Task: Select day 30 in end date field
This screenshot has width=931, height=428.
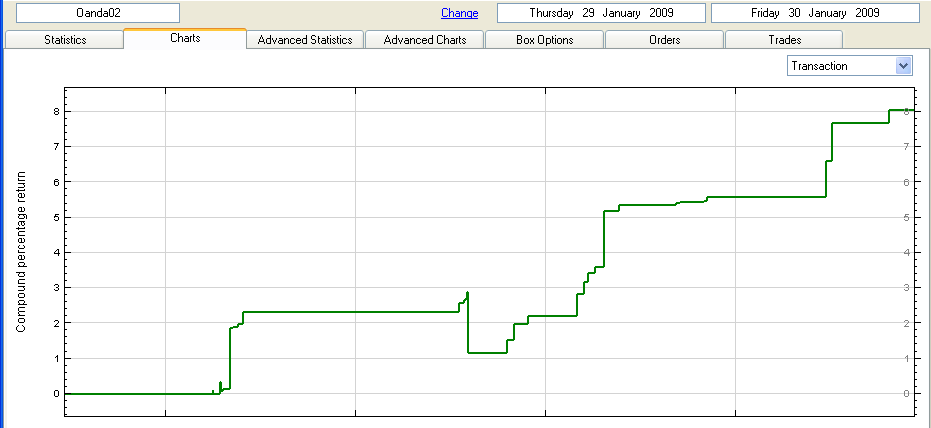Action: [794, 13]
